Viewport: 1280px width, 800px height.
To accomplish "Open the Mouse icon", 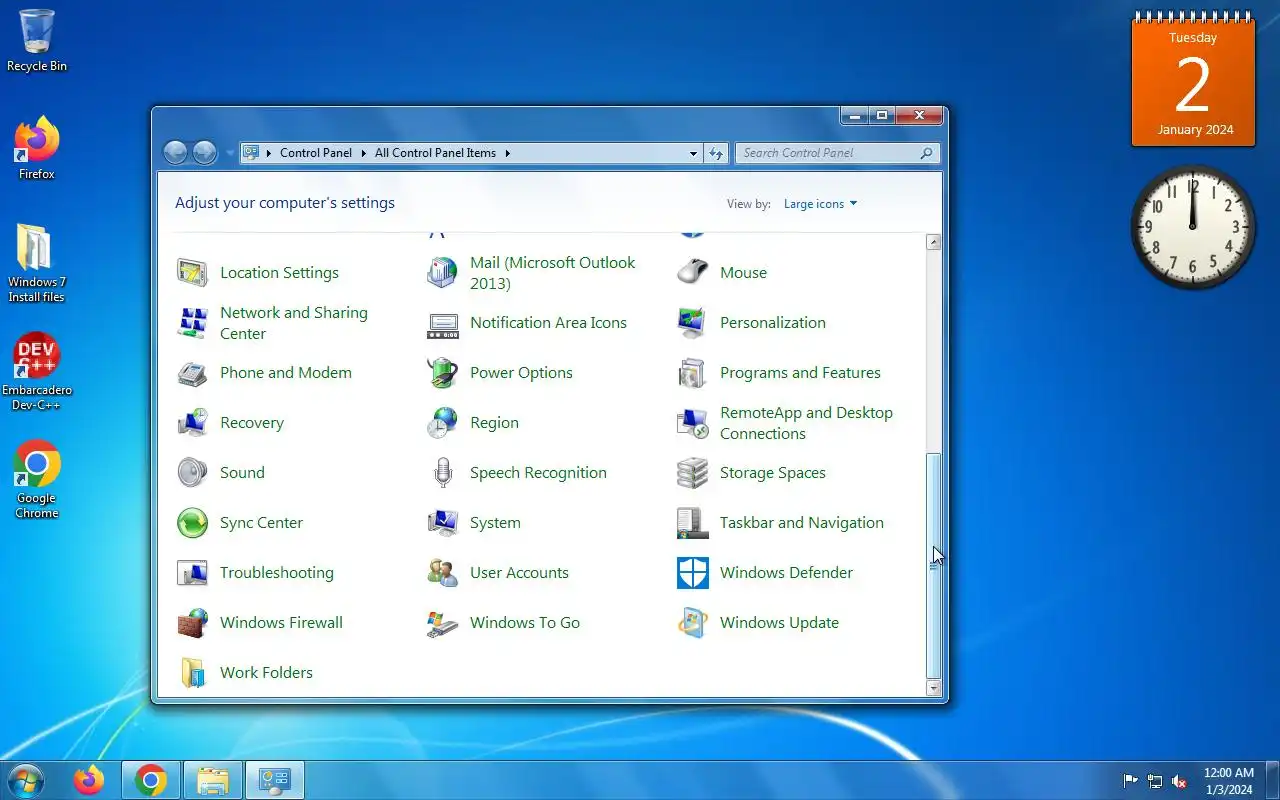I will 692,272.
